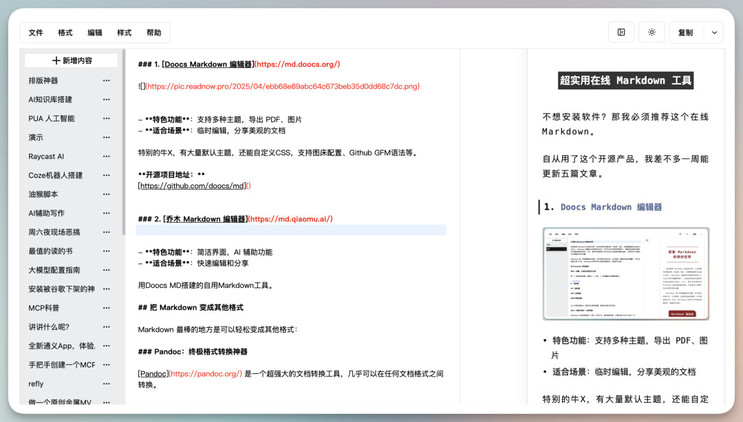Viewport: 743px width, 422px height.
Task: Open the three-dot menu for MCP科普
Action: pyautogui.click(x=106, y=308)
